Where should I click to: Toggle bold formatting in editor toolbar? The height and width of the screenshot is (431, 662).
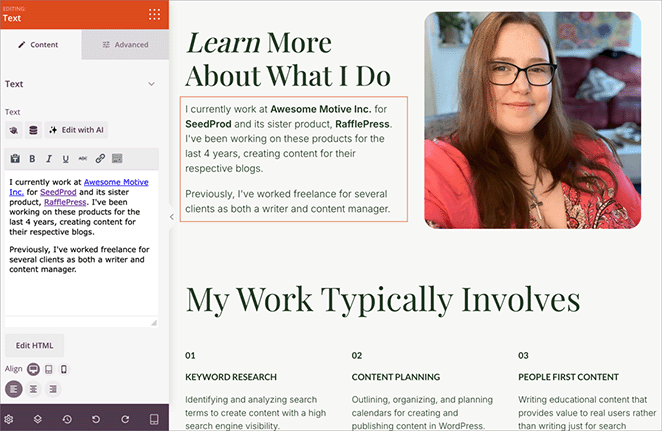coord(32,158)
